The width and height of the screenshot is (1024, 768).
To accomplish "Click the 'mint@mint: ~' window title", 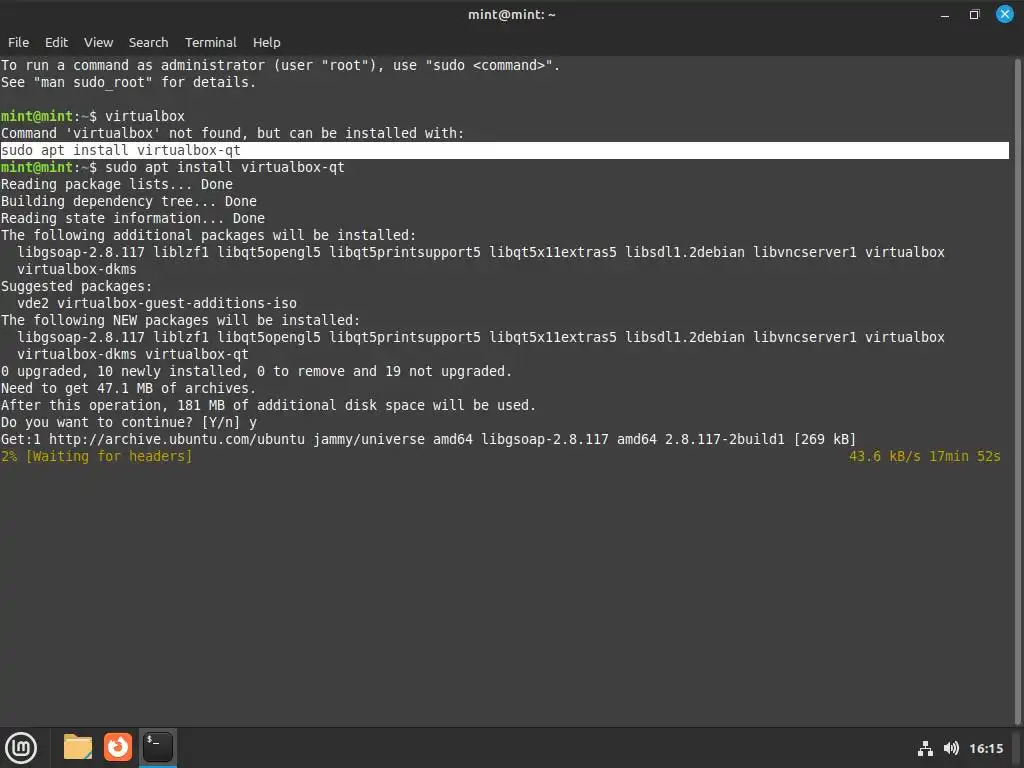I will [x=511, y=14].
